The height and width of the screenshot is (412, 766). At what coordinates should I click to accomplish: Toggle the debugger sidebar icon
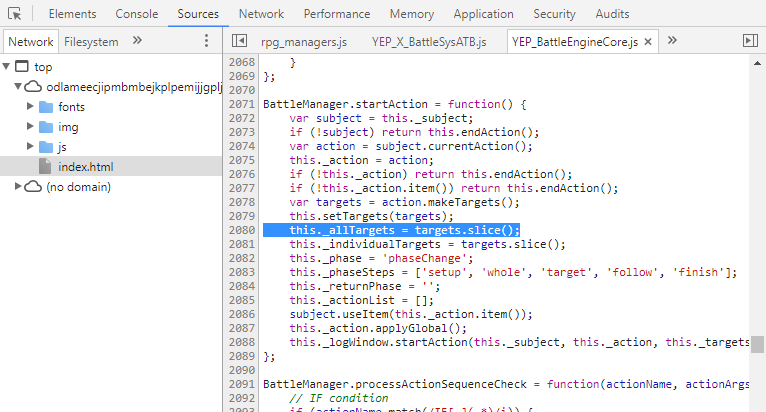(x=750, y=41)
